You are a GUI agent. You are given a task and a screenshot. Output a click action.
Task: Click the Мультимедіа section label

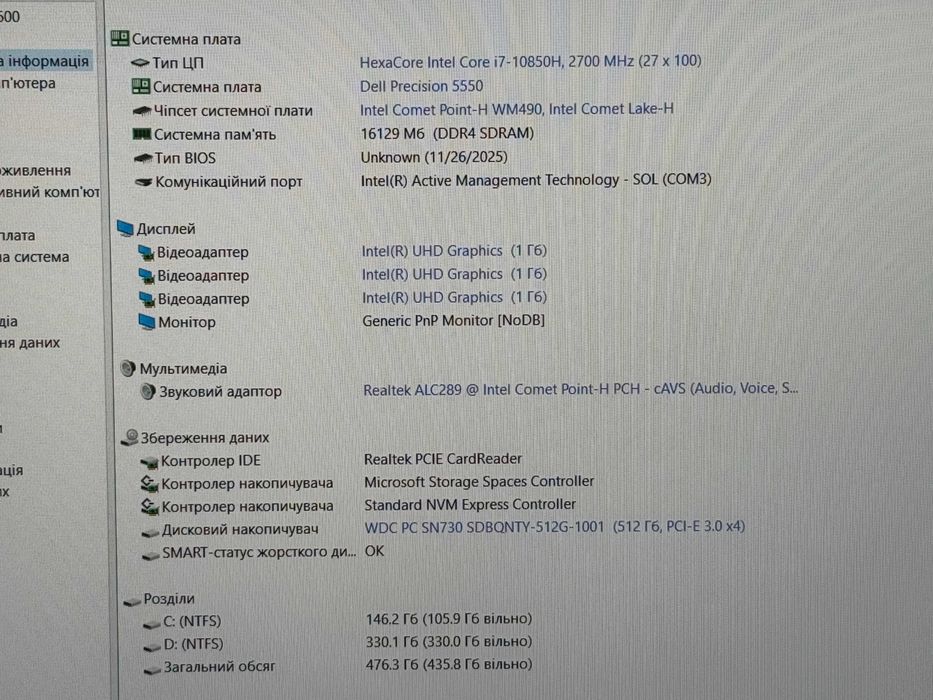point(183,369)
